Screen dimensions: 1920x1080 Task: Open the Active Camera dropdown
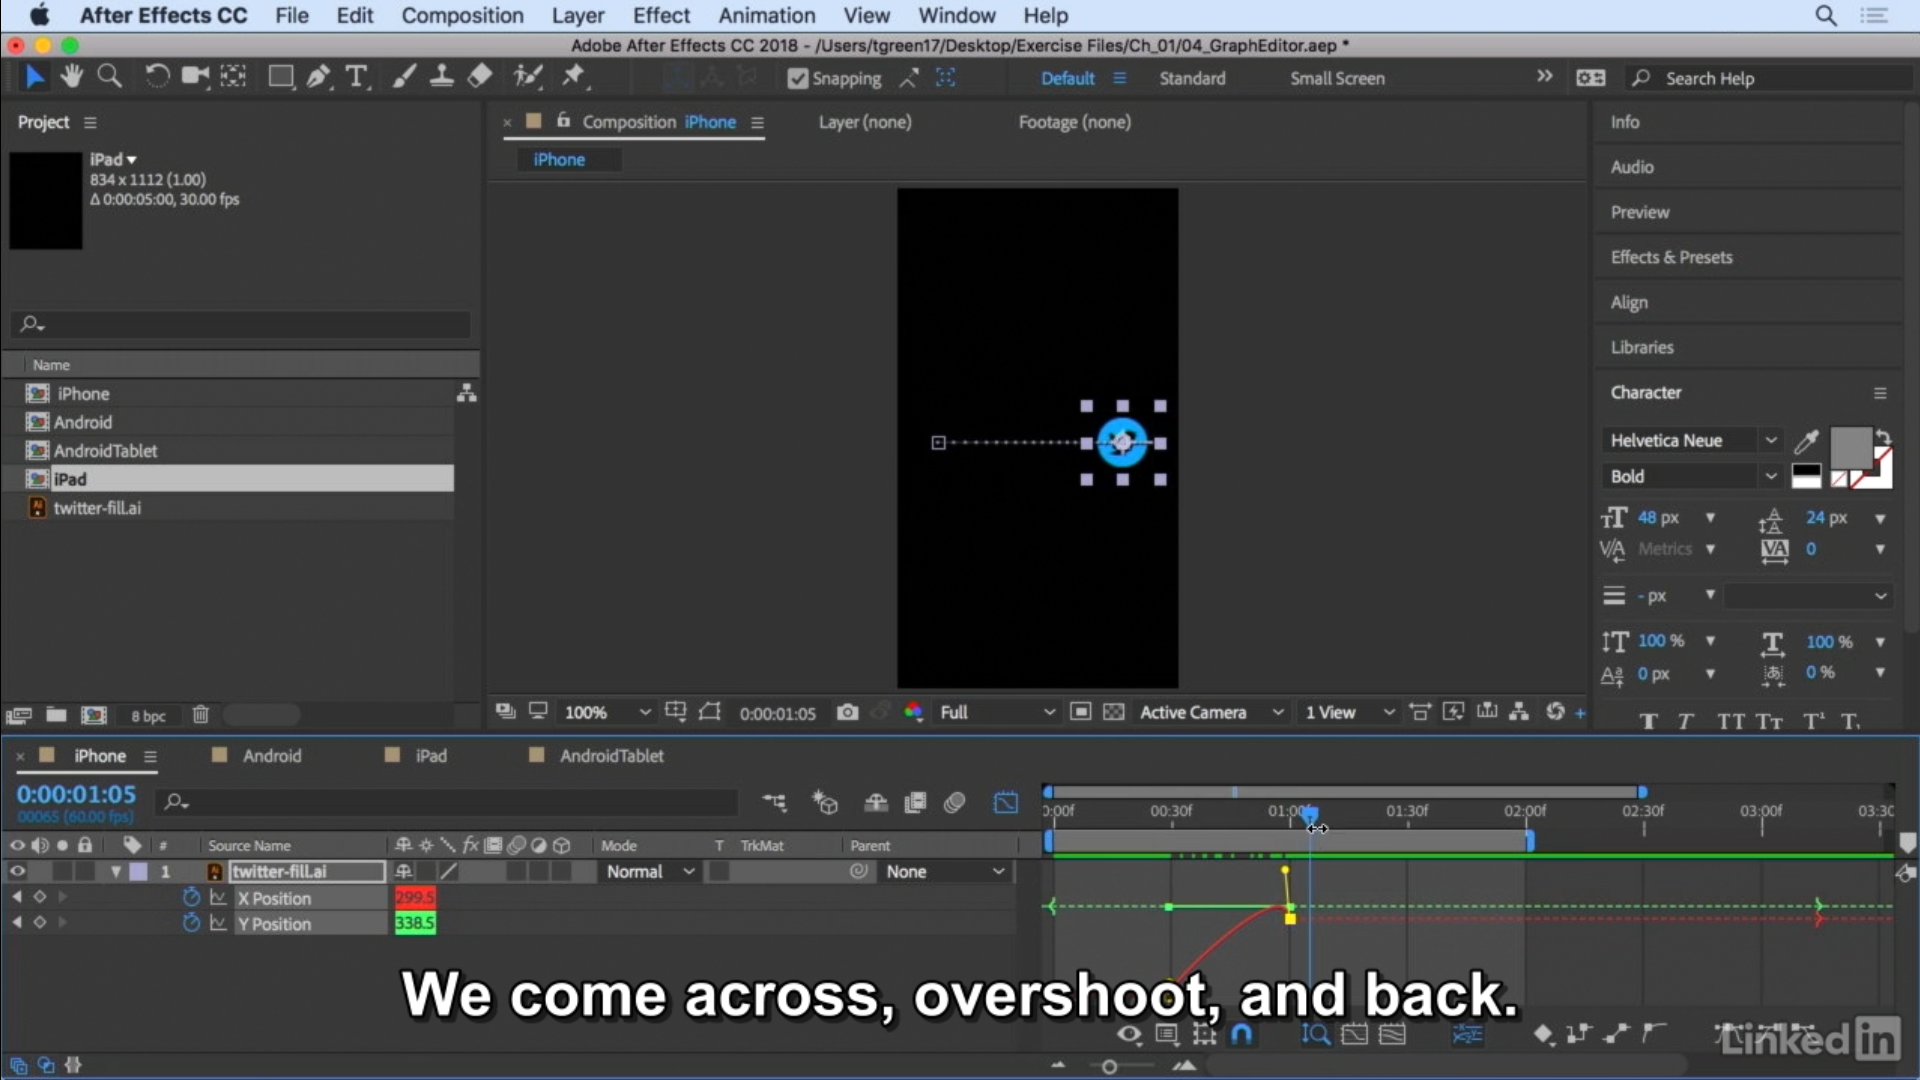click(x=1211, y=712)
